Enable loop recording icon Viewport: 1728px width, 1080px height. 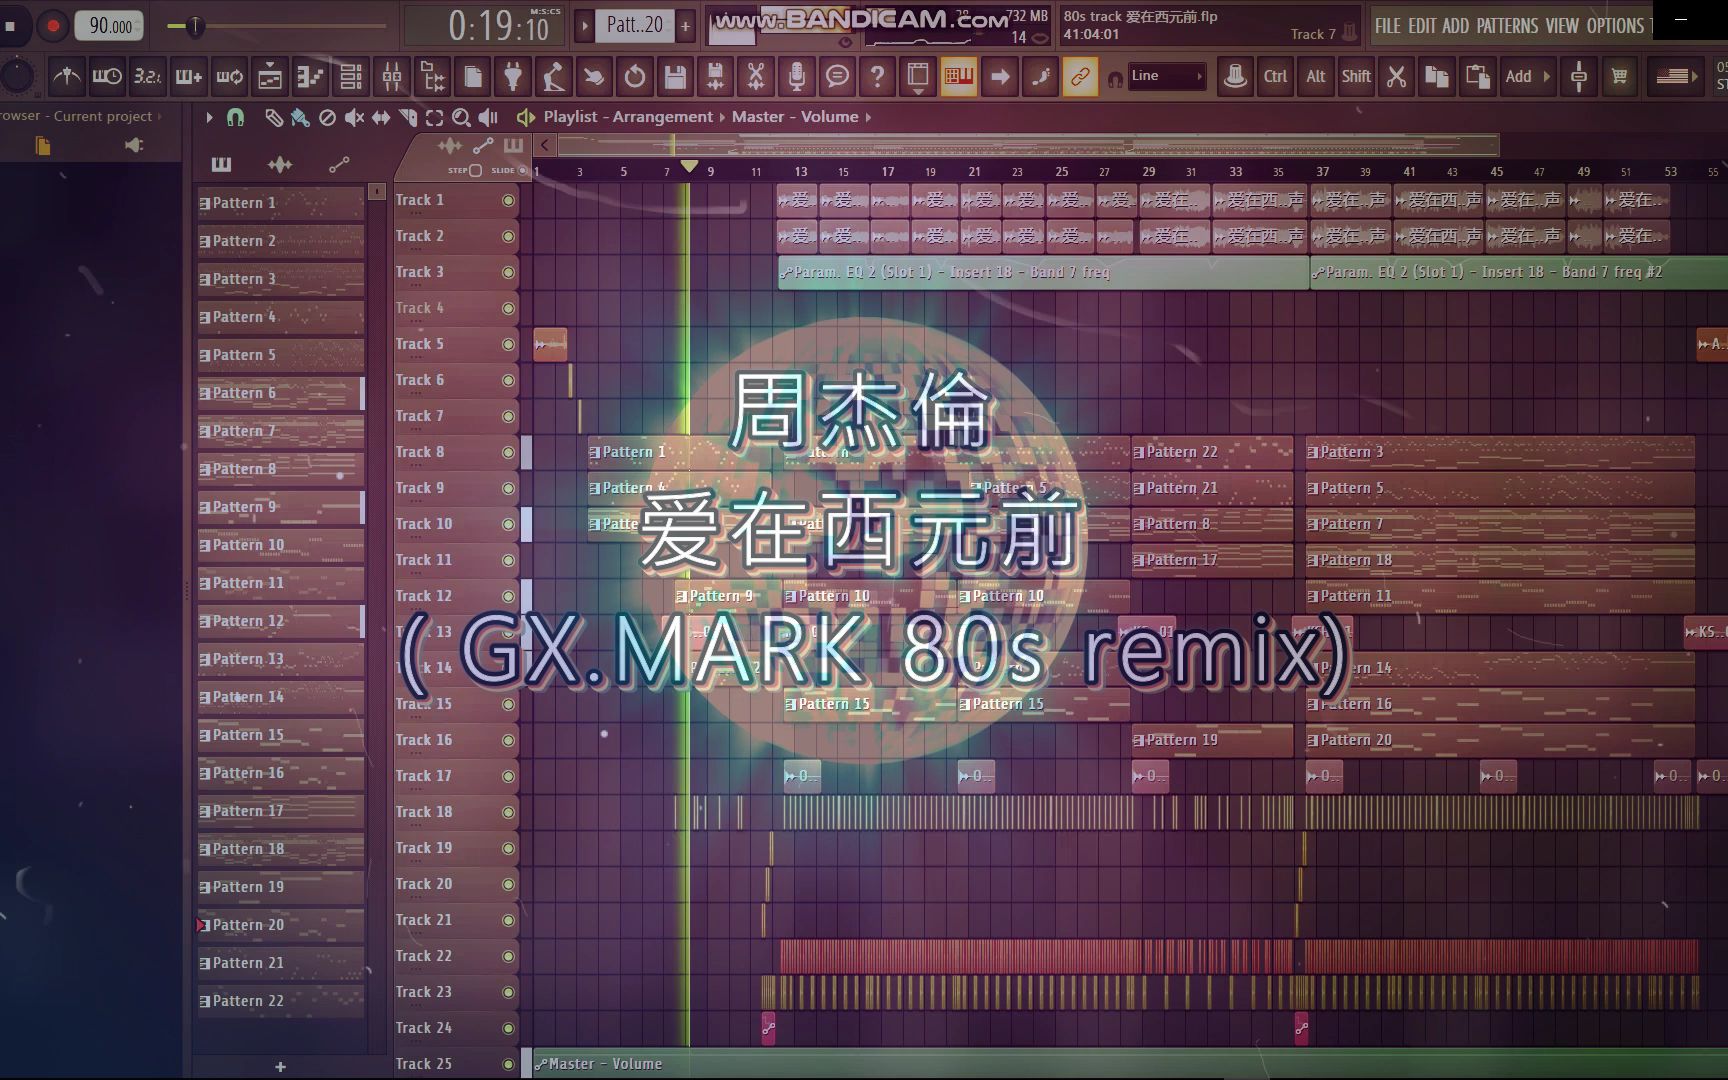pos(229,76)
